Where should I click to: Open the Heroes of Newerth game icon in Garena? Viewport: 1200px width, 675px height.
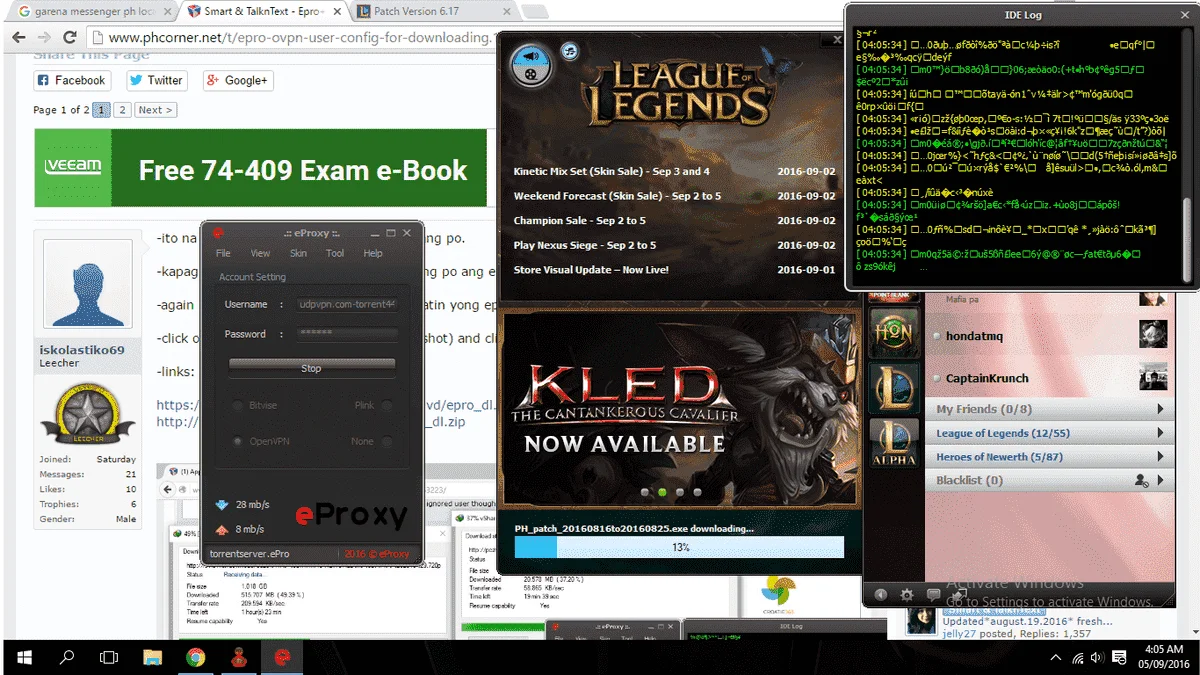point(894,333)
